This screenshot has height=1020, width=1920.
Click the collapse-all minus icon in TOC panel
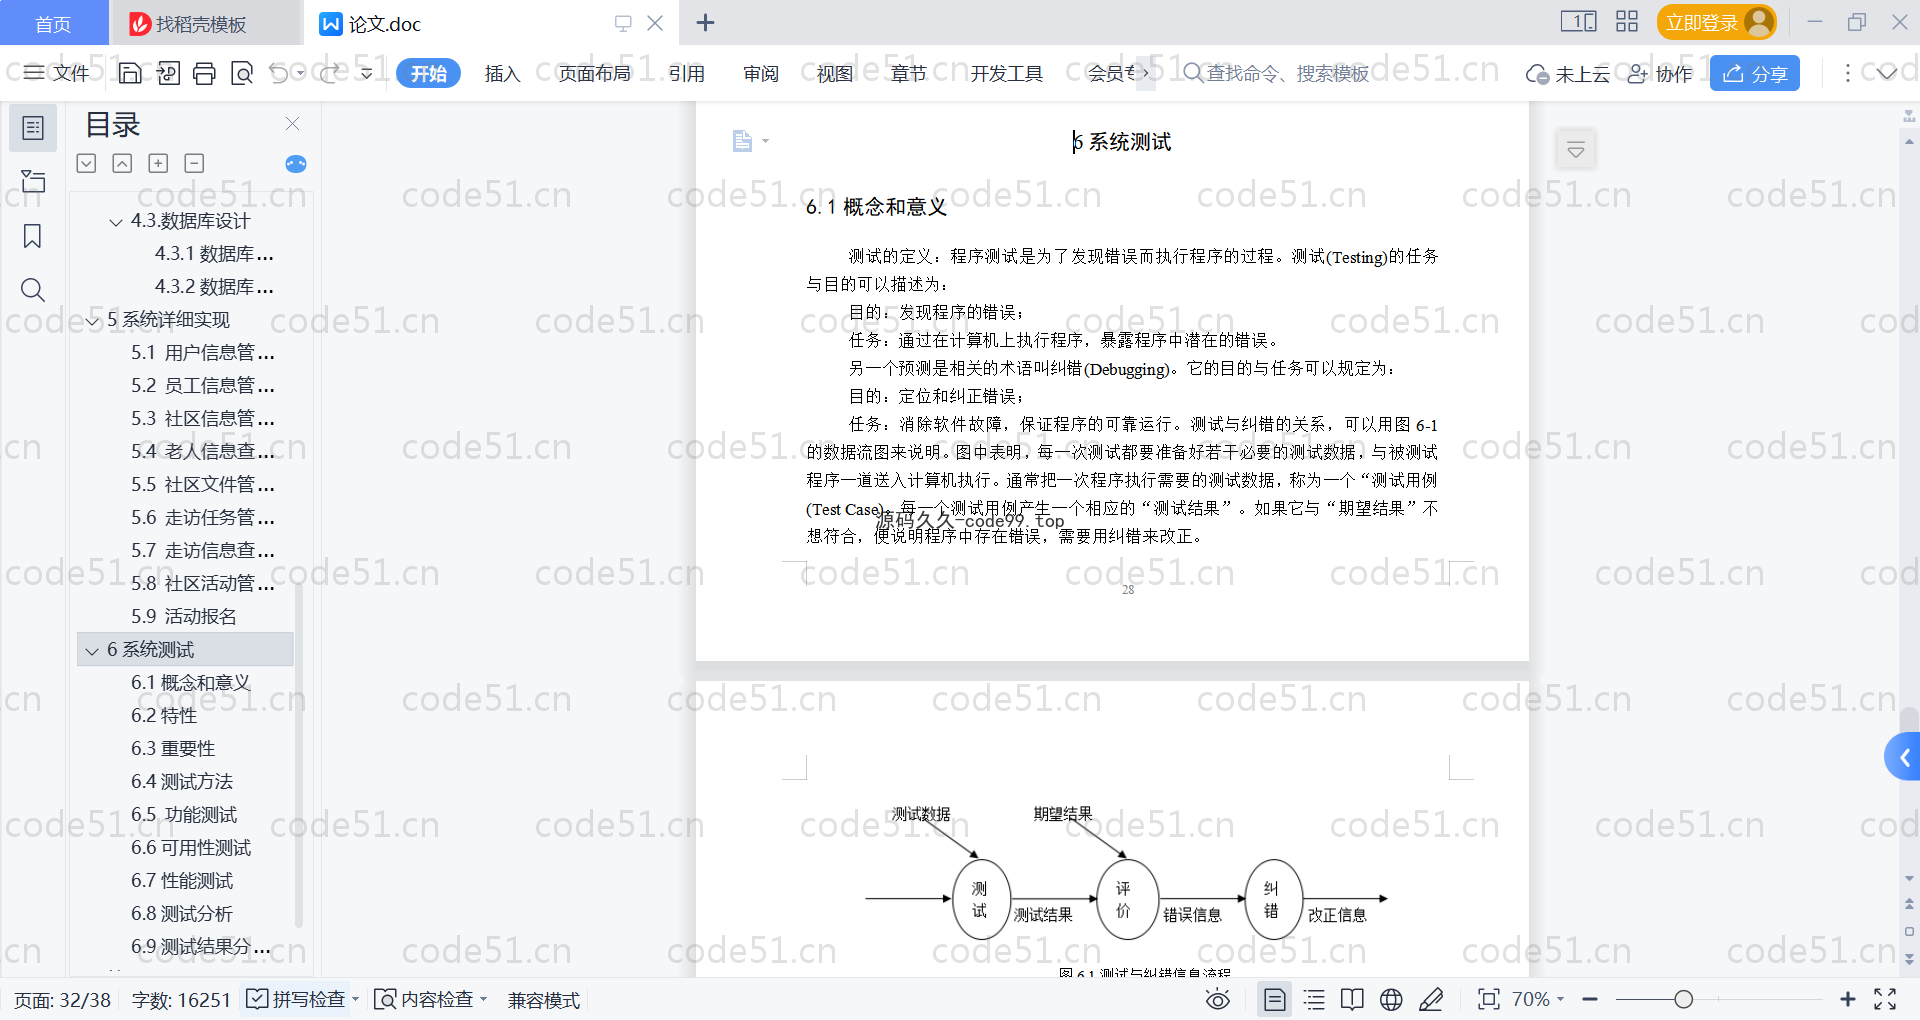(194, 163)
